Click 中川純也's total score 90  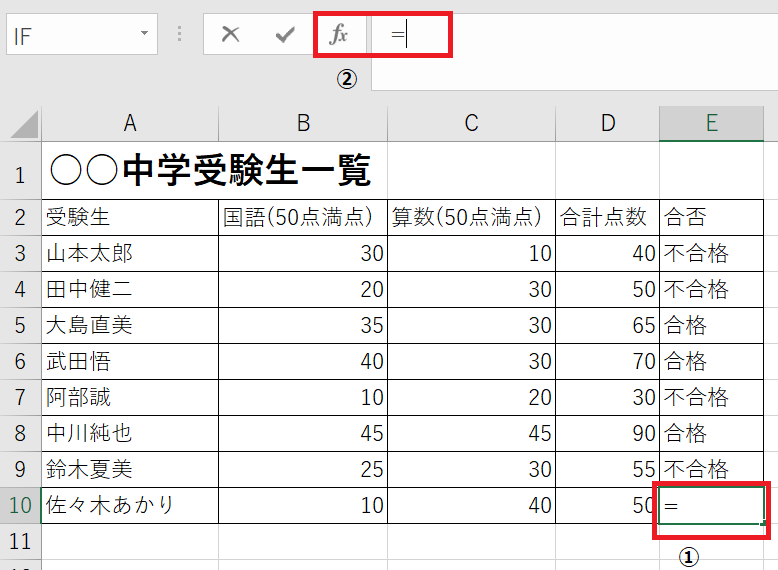coord(607,434)
